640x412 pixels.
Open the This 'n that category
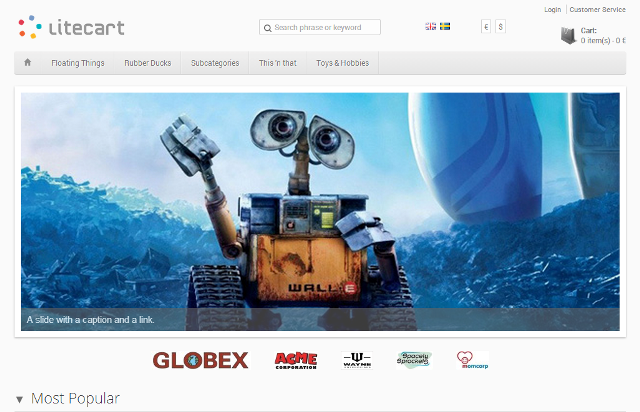click(x=278, y=63)
